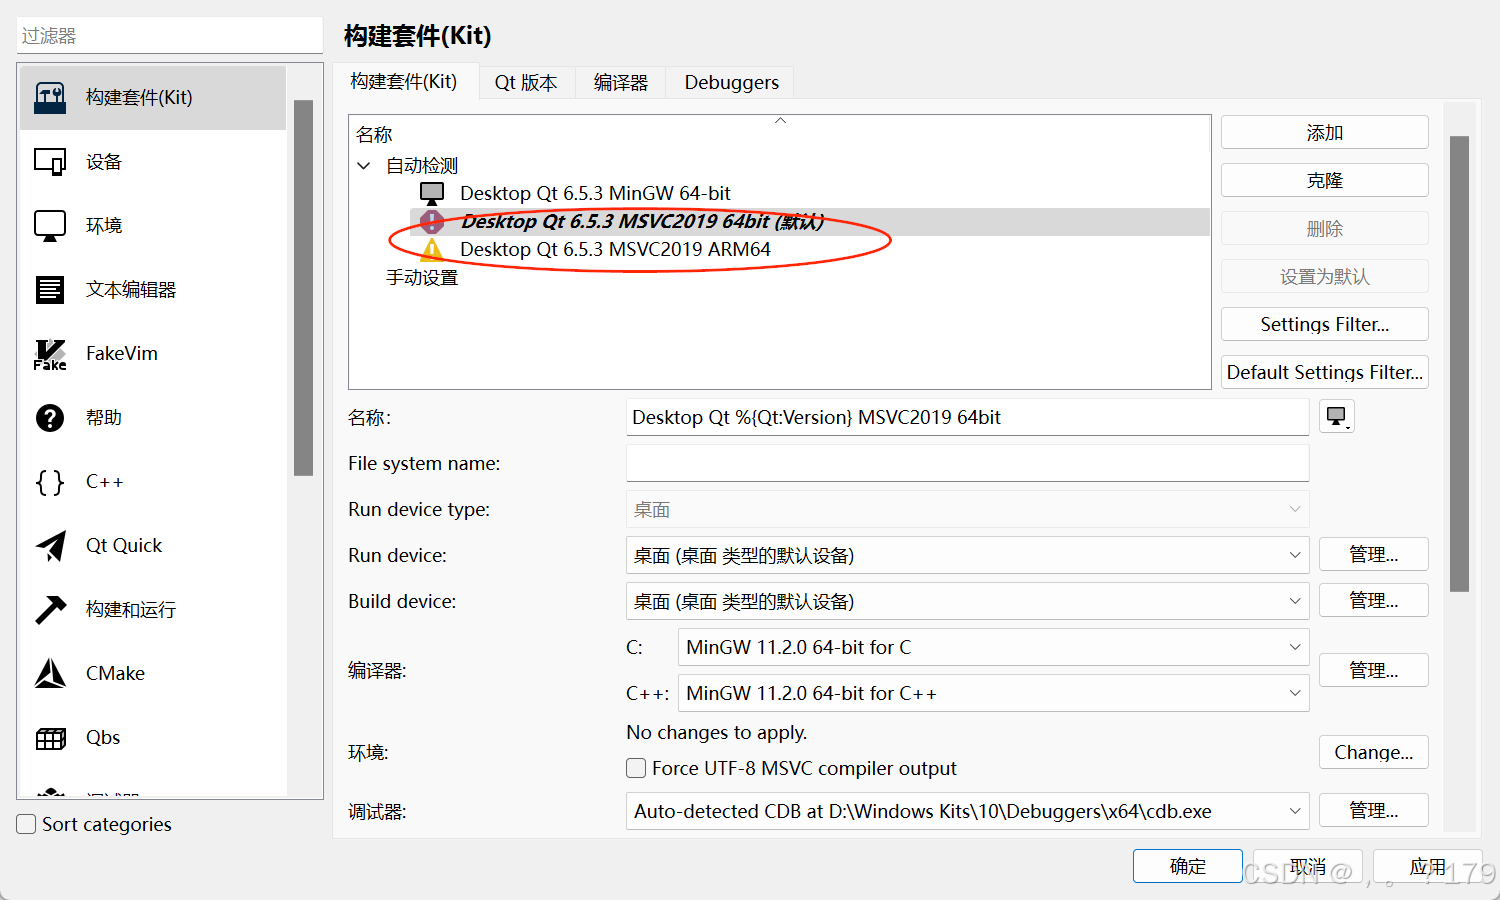The image size is (1500, 900).
Task: Open the FakeVim icon in sidebar
Action: (x=50, y=354)
